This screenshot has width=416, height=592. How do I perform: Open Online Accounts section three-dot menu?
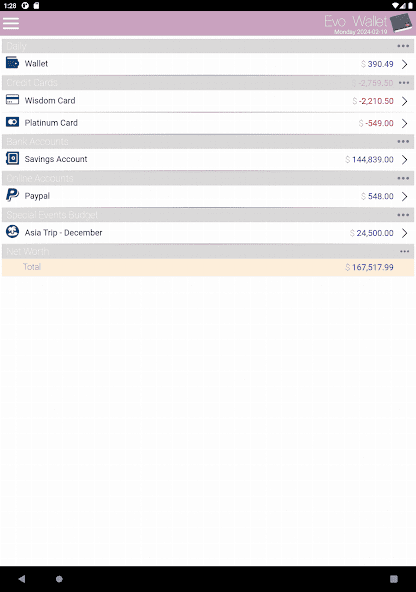point(403,178)
